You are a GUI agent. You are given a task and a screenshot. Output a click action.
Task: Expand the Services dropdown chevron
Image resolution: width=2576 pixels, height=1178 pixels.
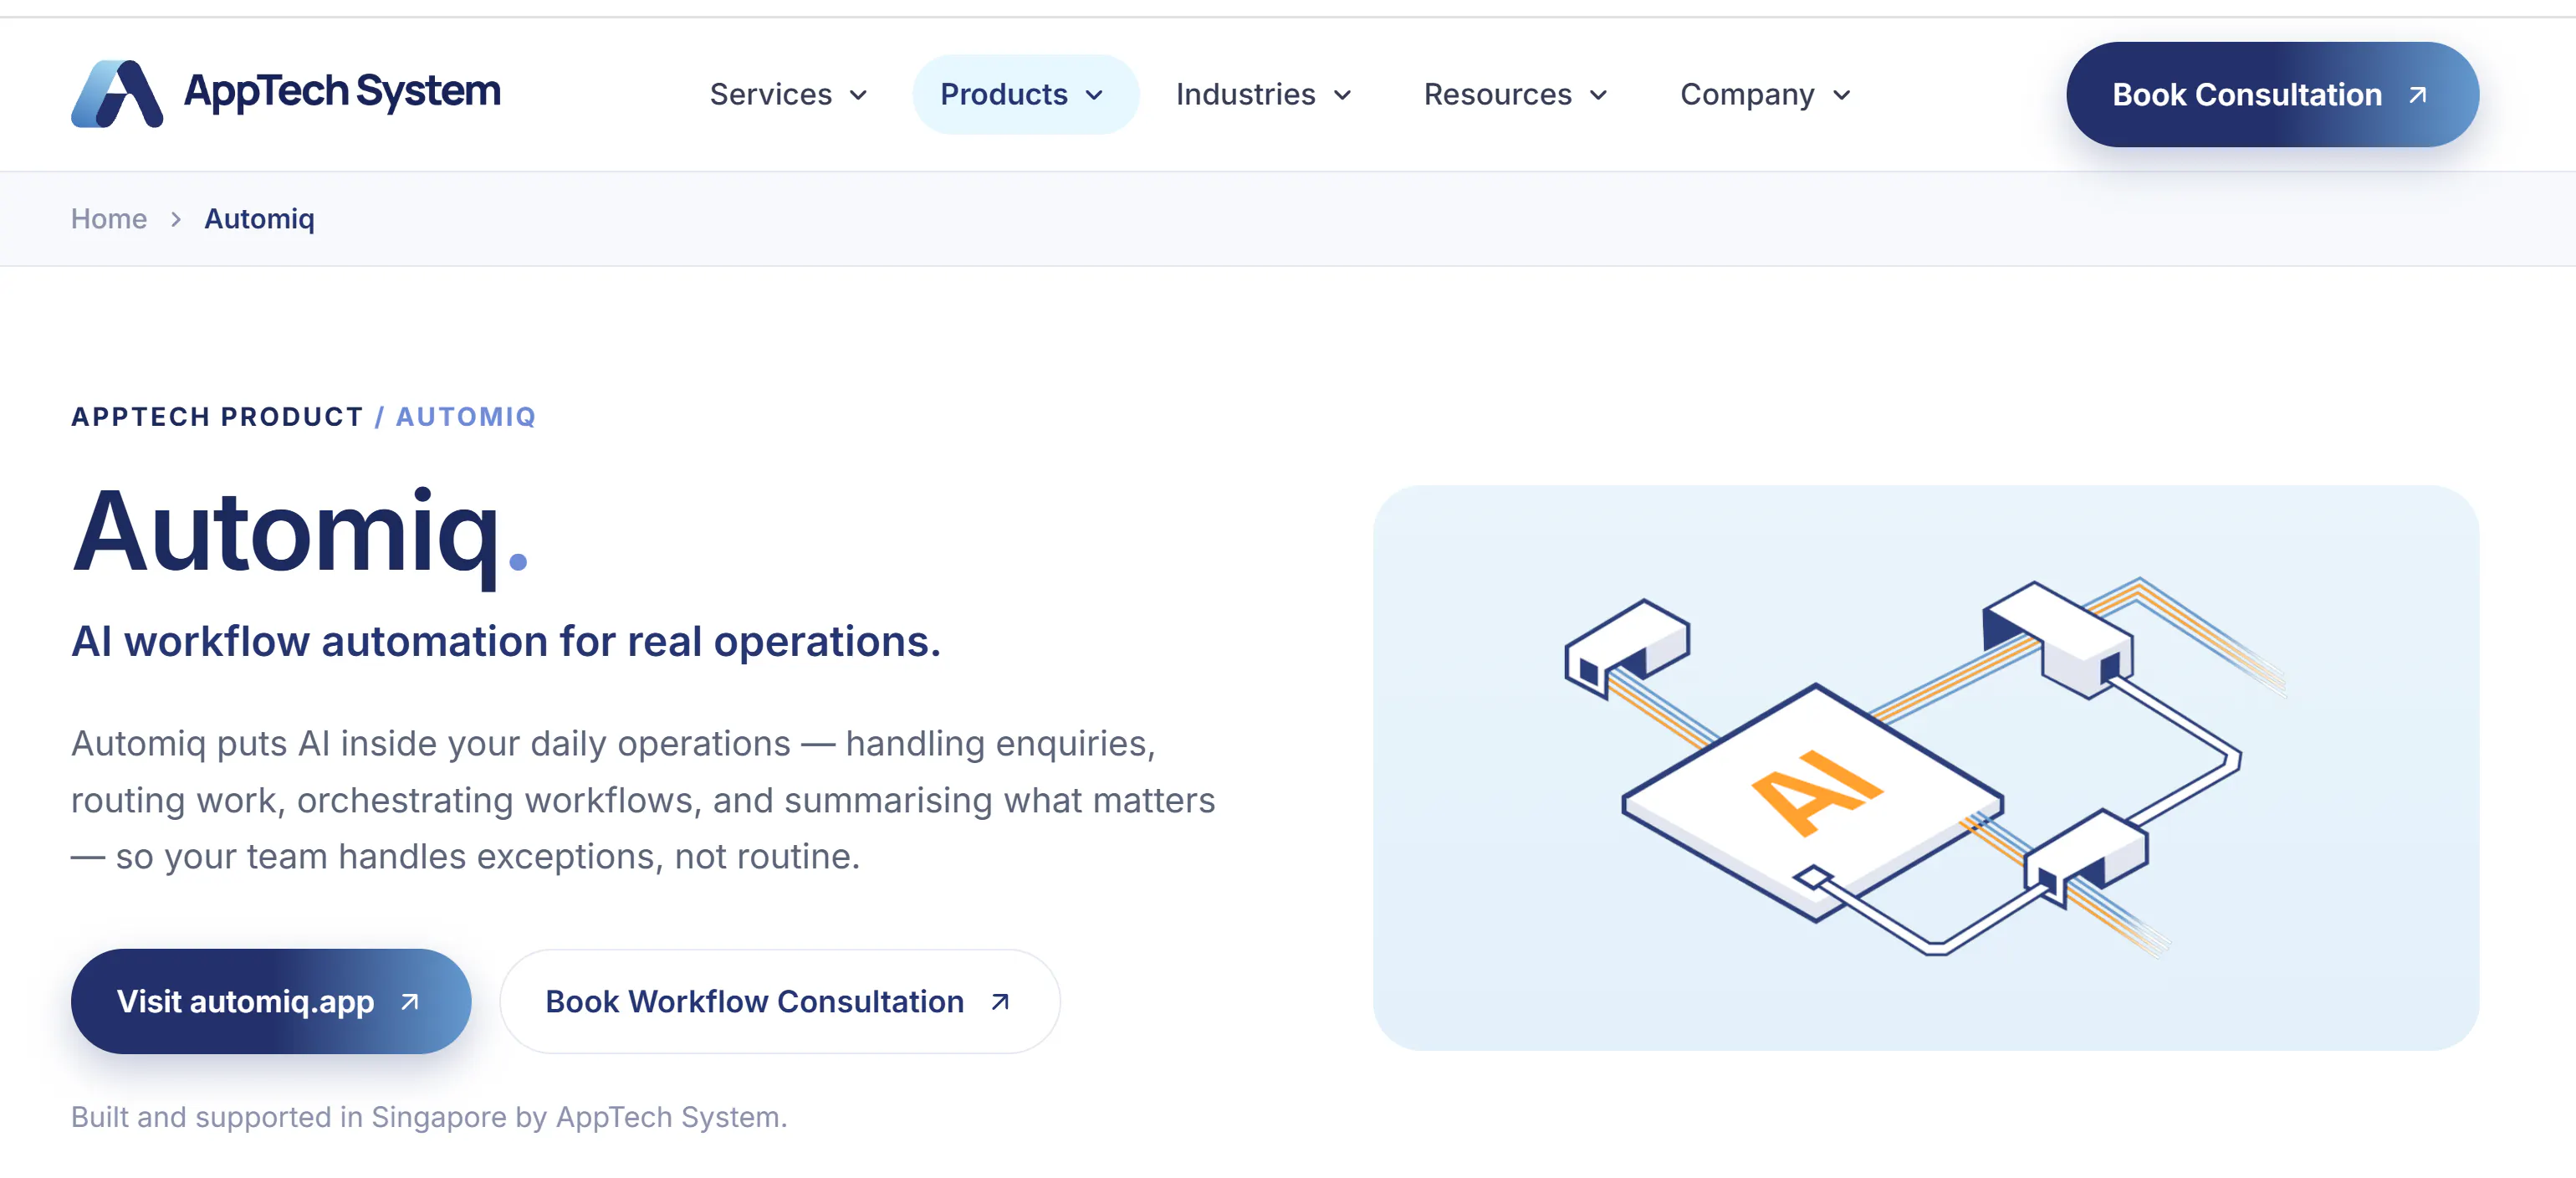click(858, 95)
